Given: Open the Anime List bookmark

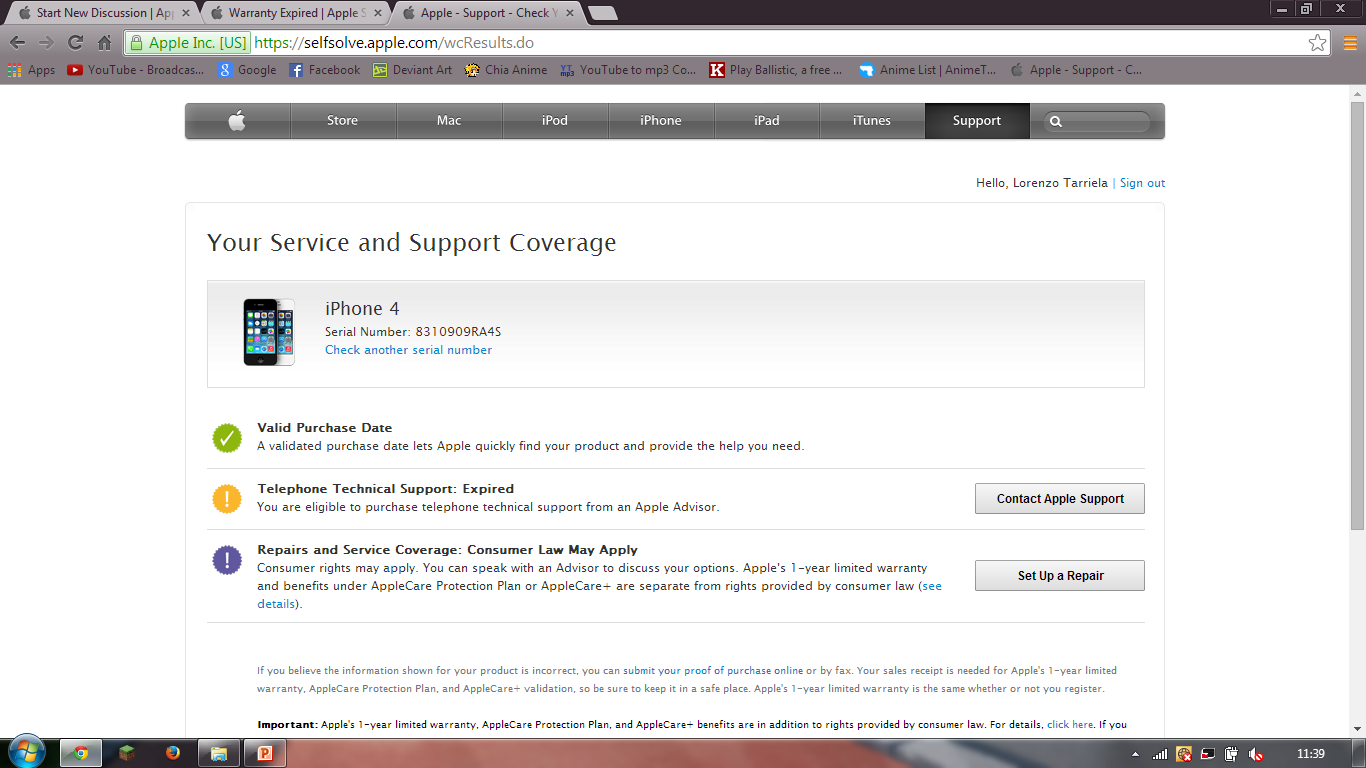Looking at the screenshot, I should (928, 70).
